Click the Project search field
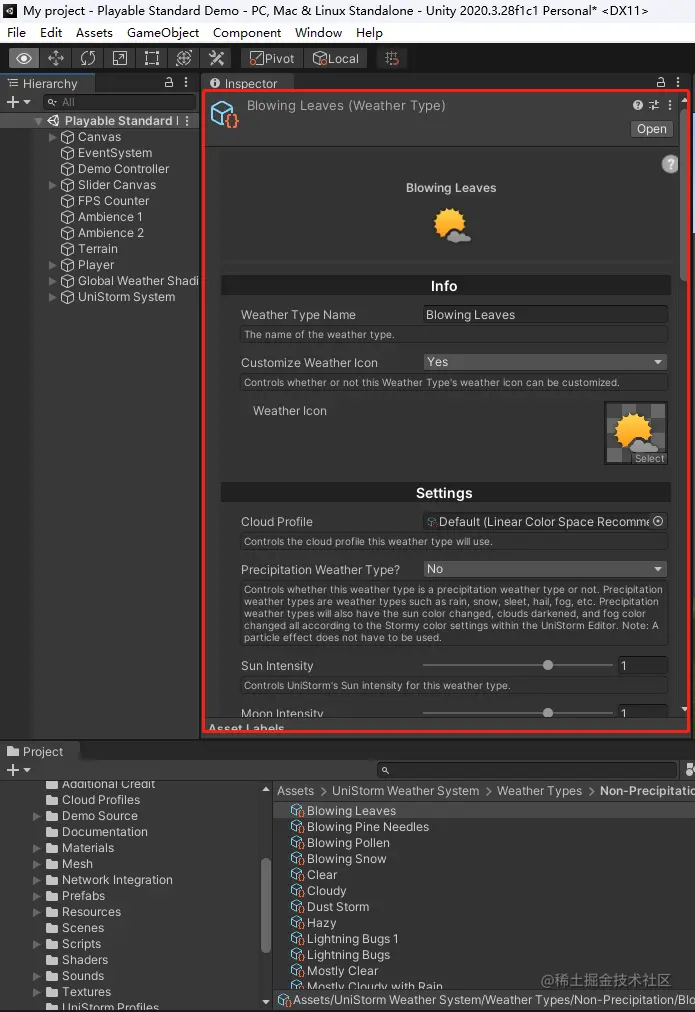 pos(527,770)
